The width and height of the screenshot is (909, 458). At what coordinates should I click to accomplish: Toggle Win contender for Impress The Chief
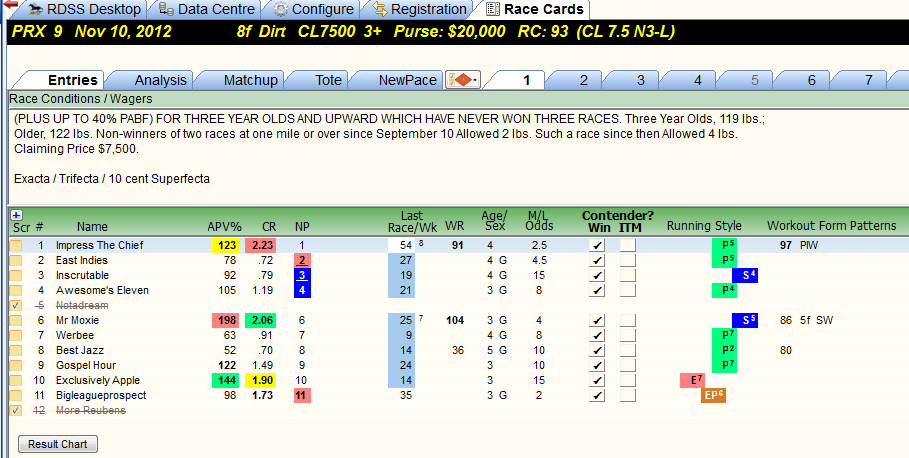(x=597, y=245)
